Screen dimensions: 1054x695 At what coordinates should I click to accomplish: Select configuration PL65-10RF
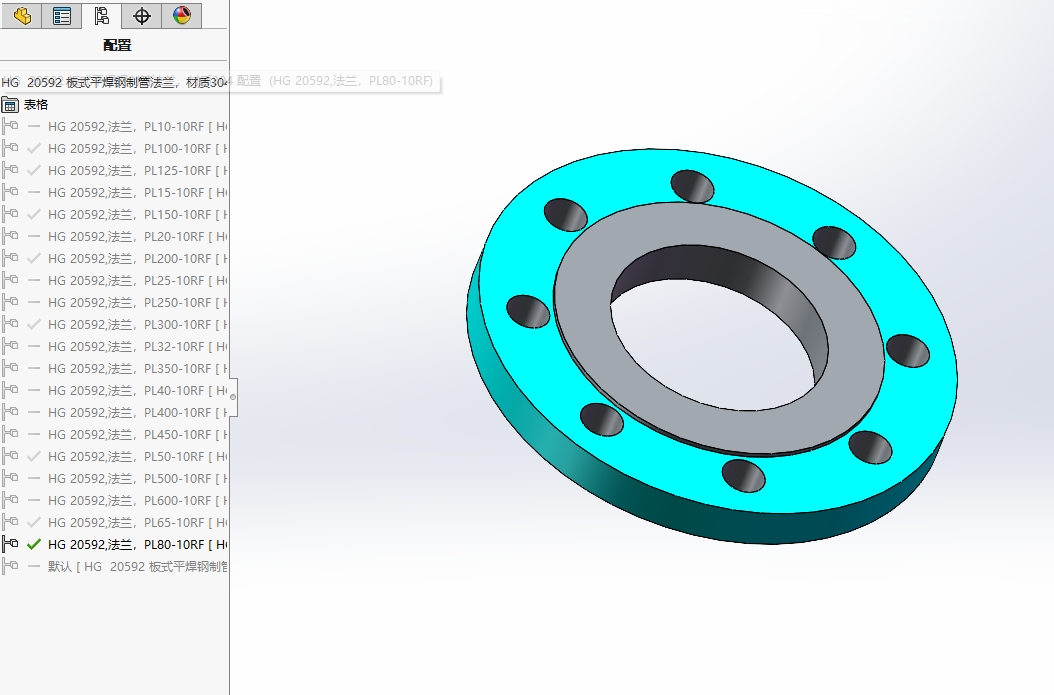coord(137,522)
